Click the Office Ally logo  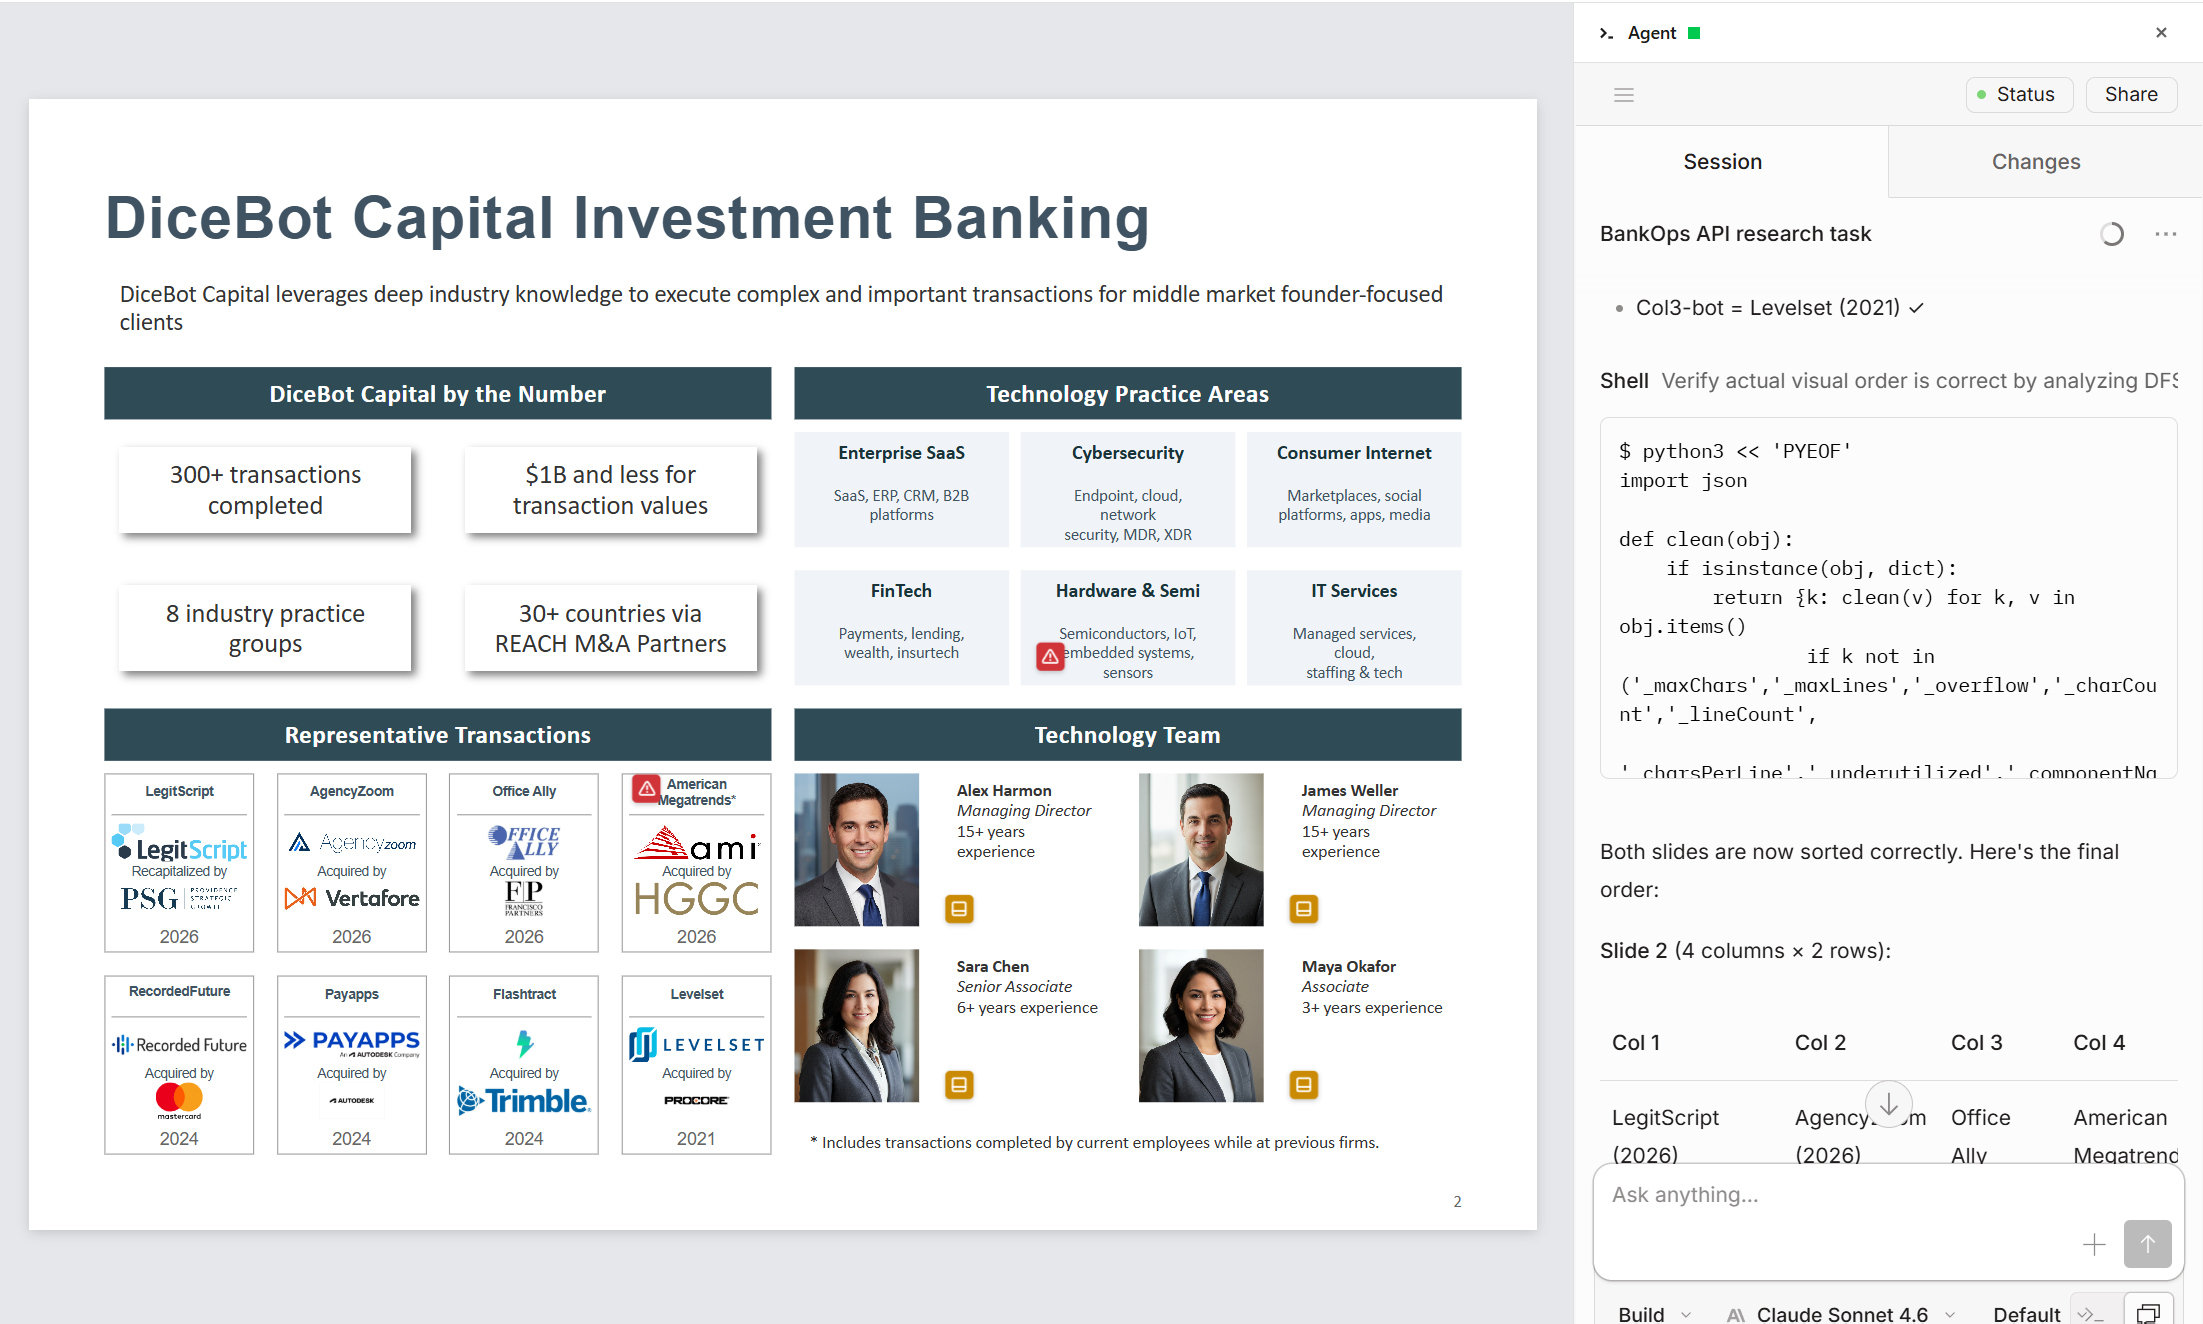coord(524,841)
